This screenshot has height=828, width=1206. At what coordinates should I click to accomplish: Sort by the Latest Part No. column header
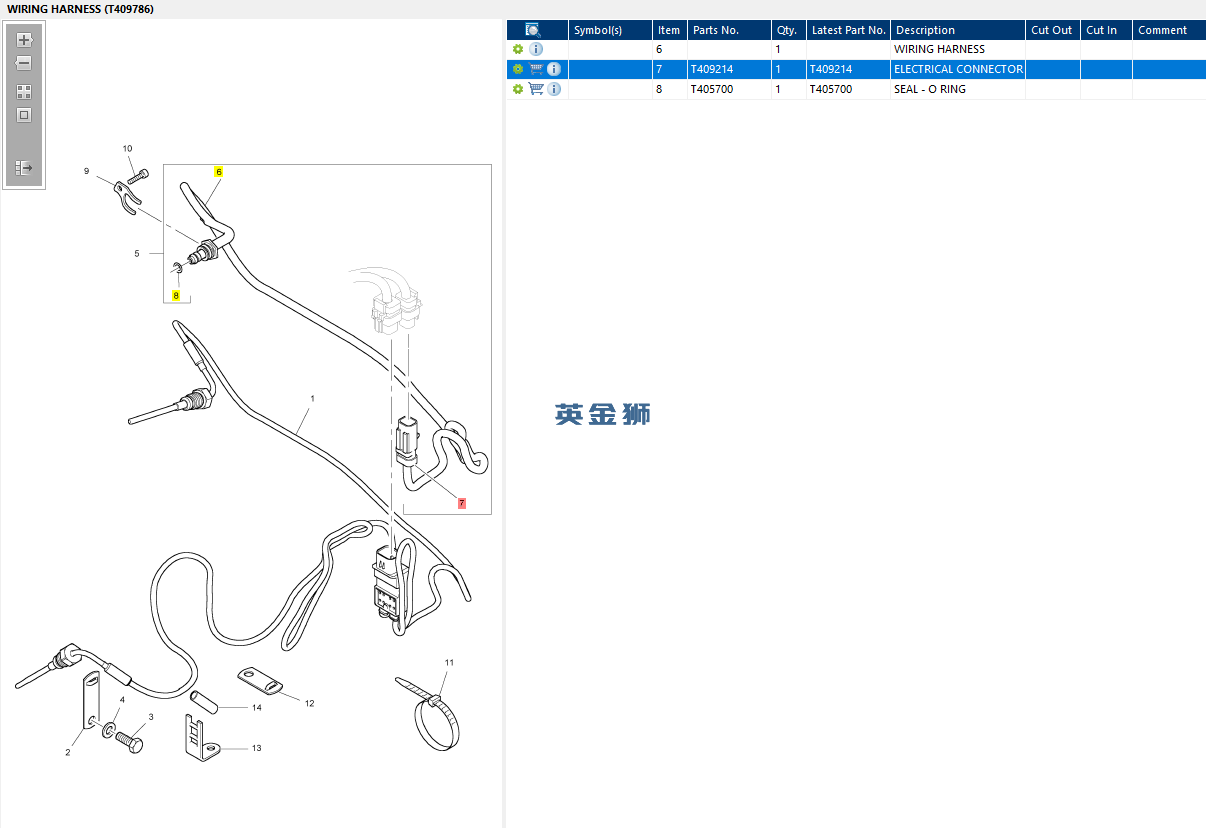[x=848, y=30]
